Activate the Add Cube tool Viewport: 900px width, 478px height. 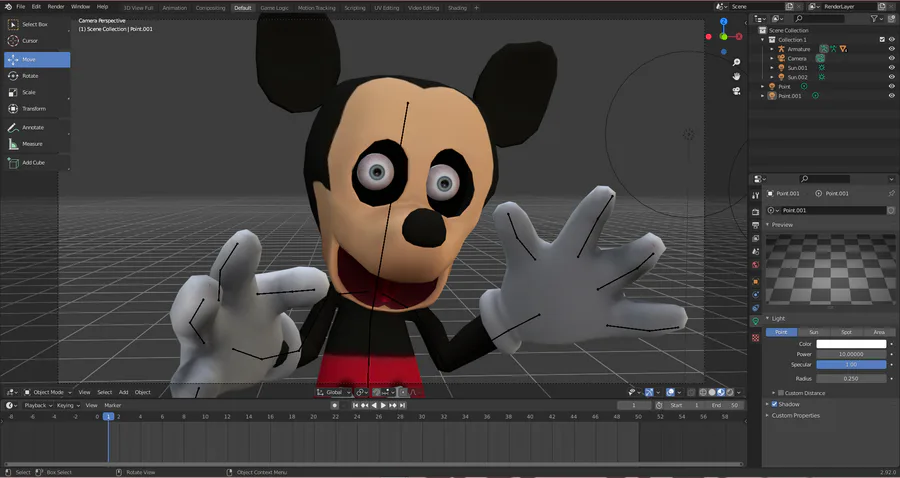37,163
